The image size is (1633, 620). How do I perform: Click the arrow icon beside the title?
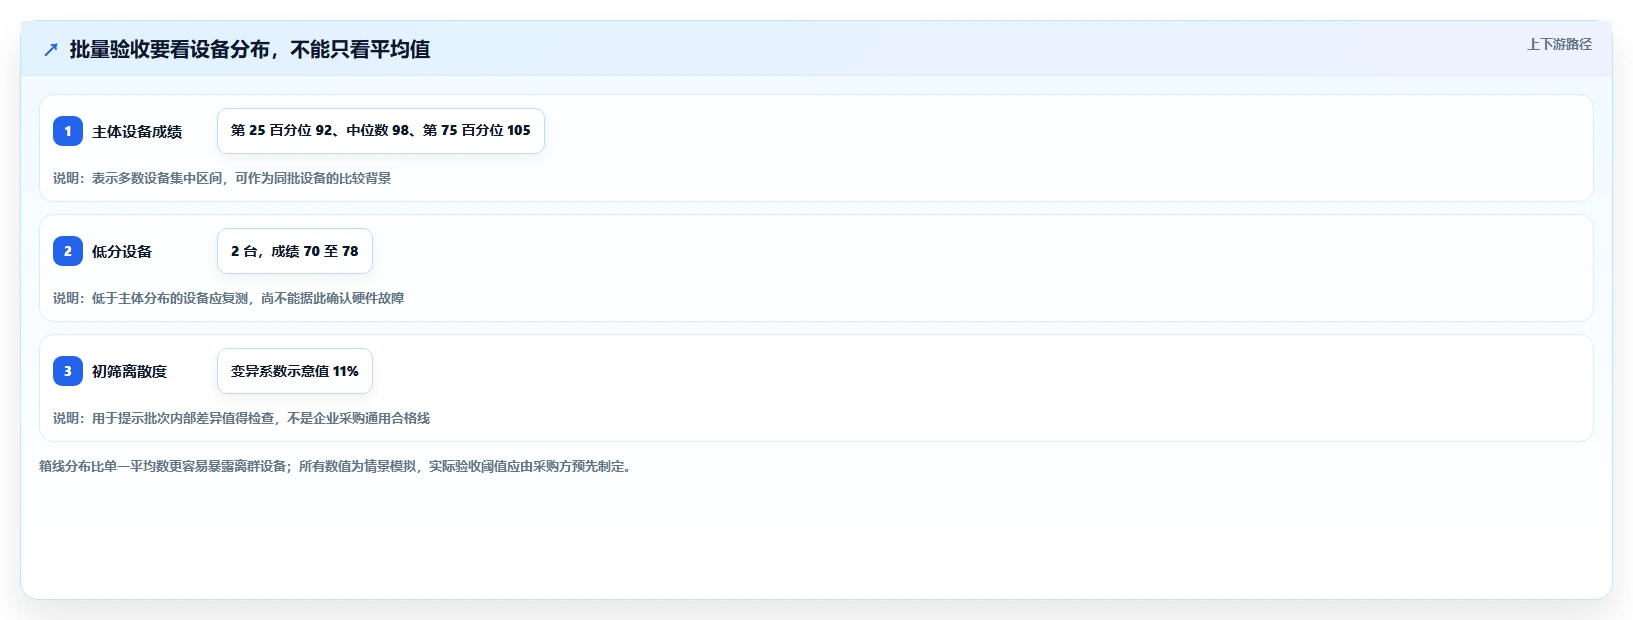tap(51, 49)
